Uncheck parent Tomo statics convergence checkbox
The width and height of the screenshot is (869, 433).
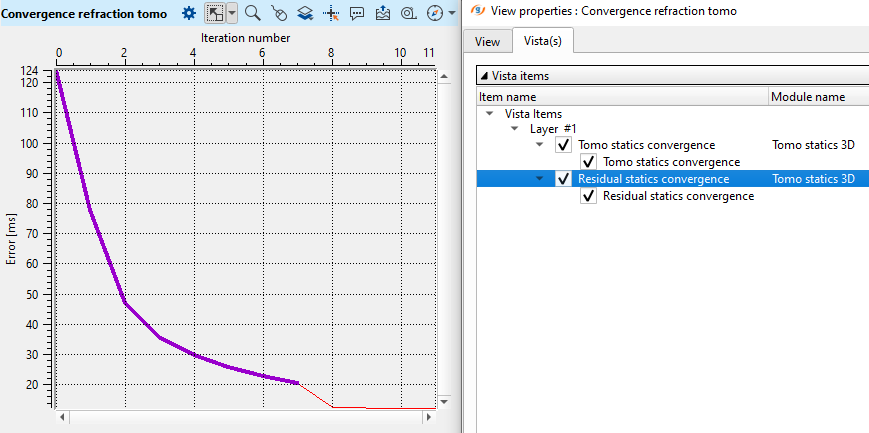[563, 145]
